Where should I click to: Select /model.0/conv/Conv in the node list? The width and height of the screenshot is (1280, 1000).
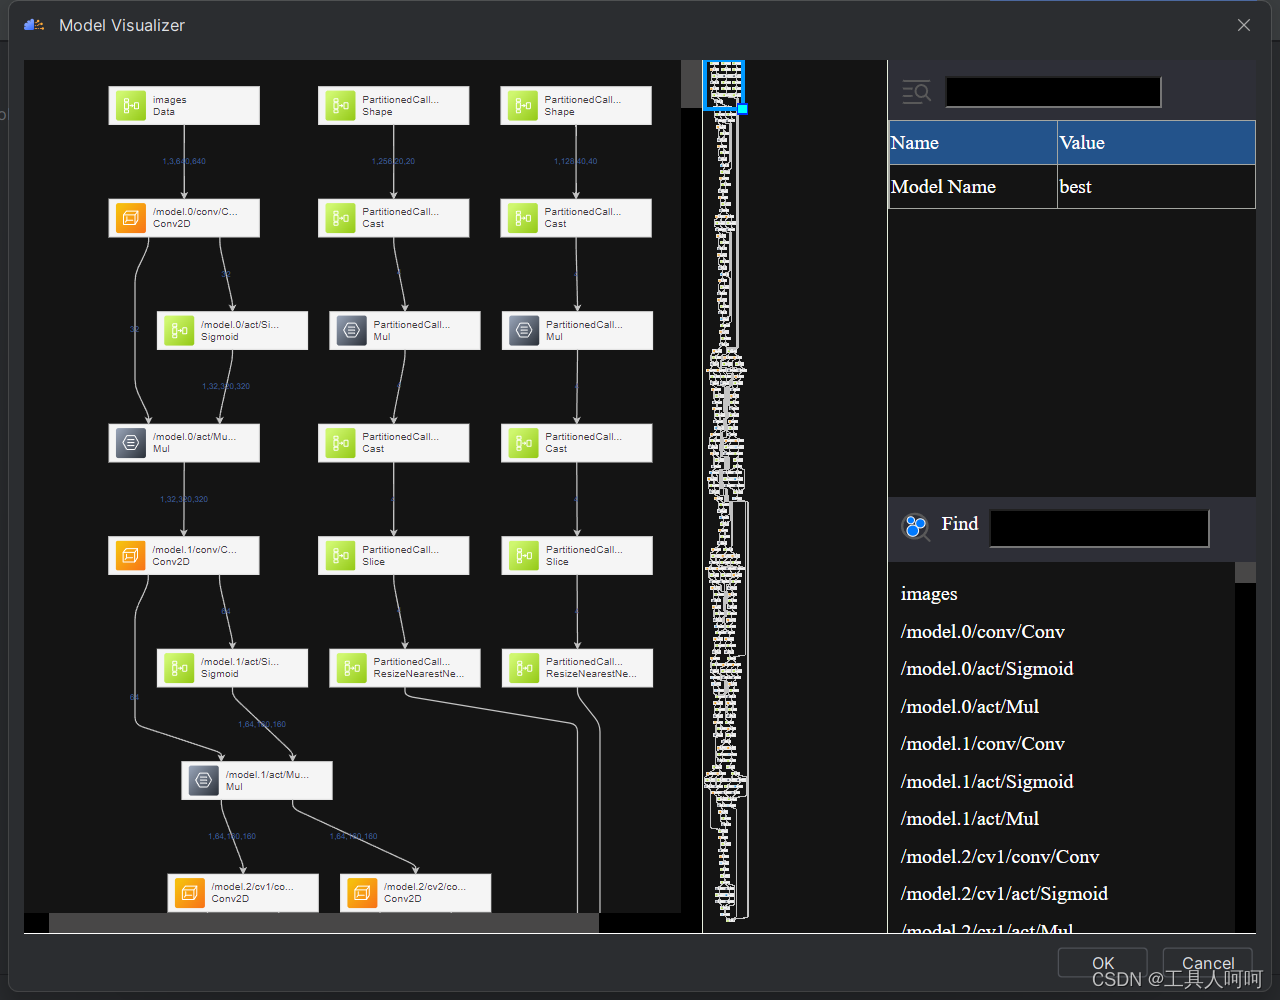(x=982, y=632)
